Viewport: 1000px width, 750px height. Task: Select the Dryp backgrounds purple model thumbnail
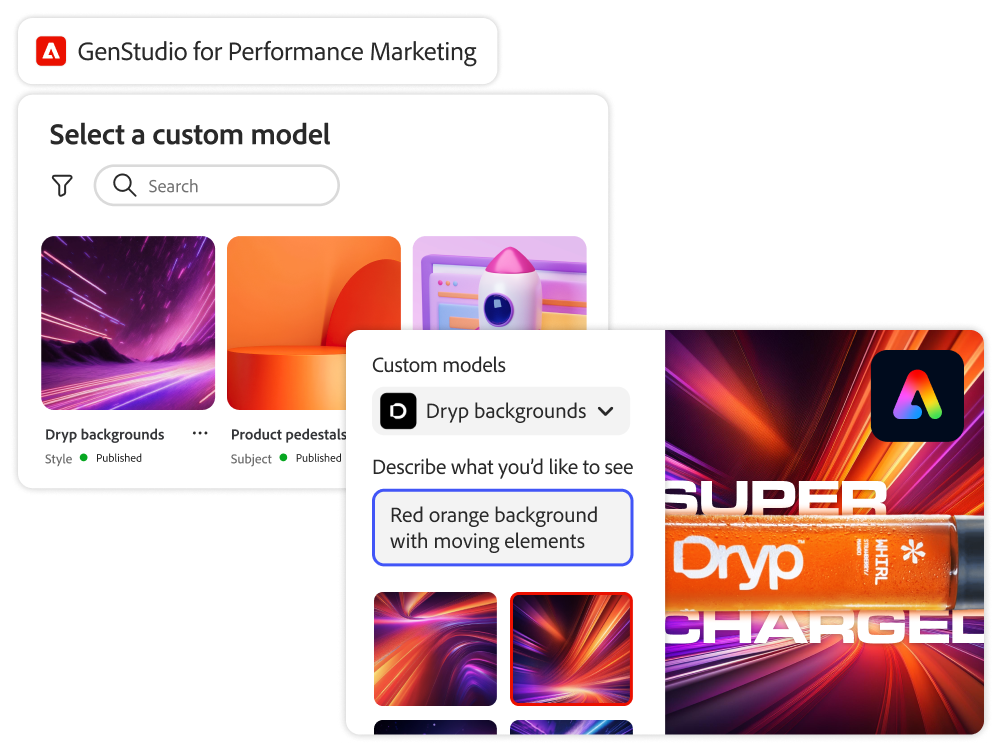tap(128, 323)
